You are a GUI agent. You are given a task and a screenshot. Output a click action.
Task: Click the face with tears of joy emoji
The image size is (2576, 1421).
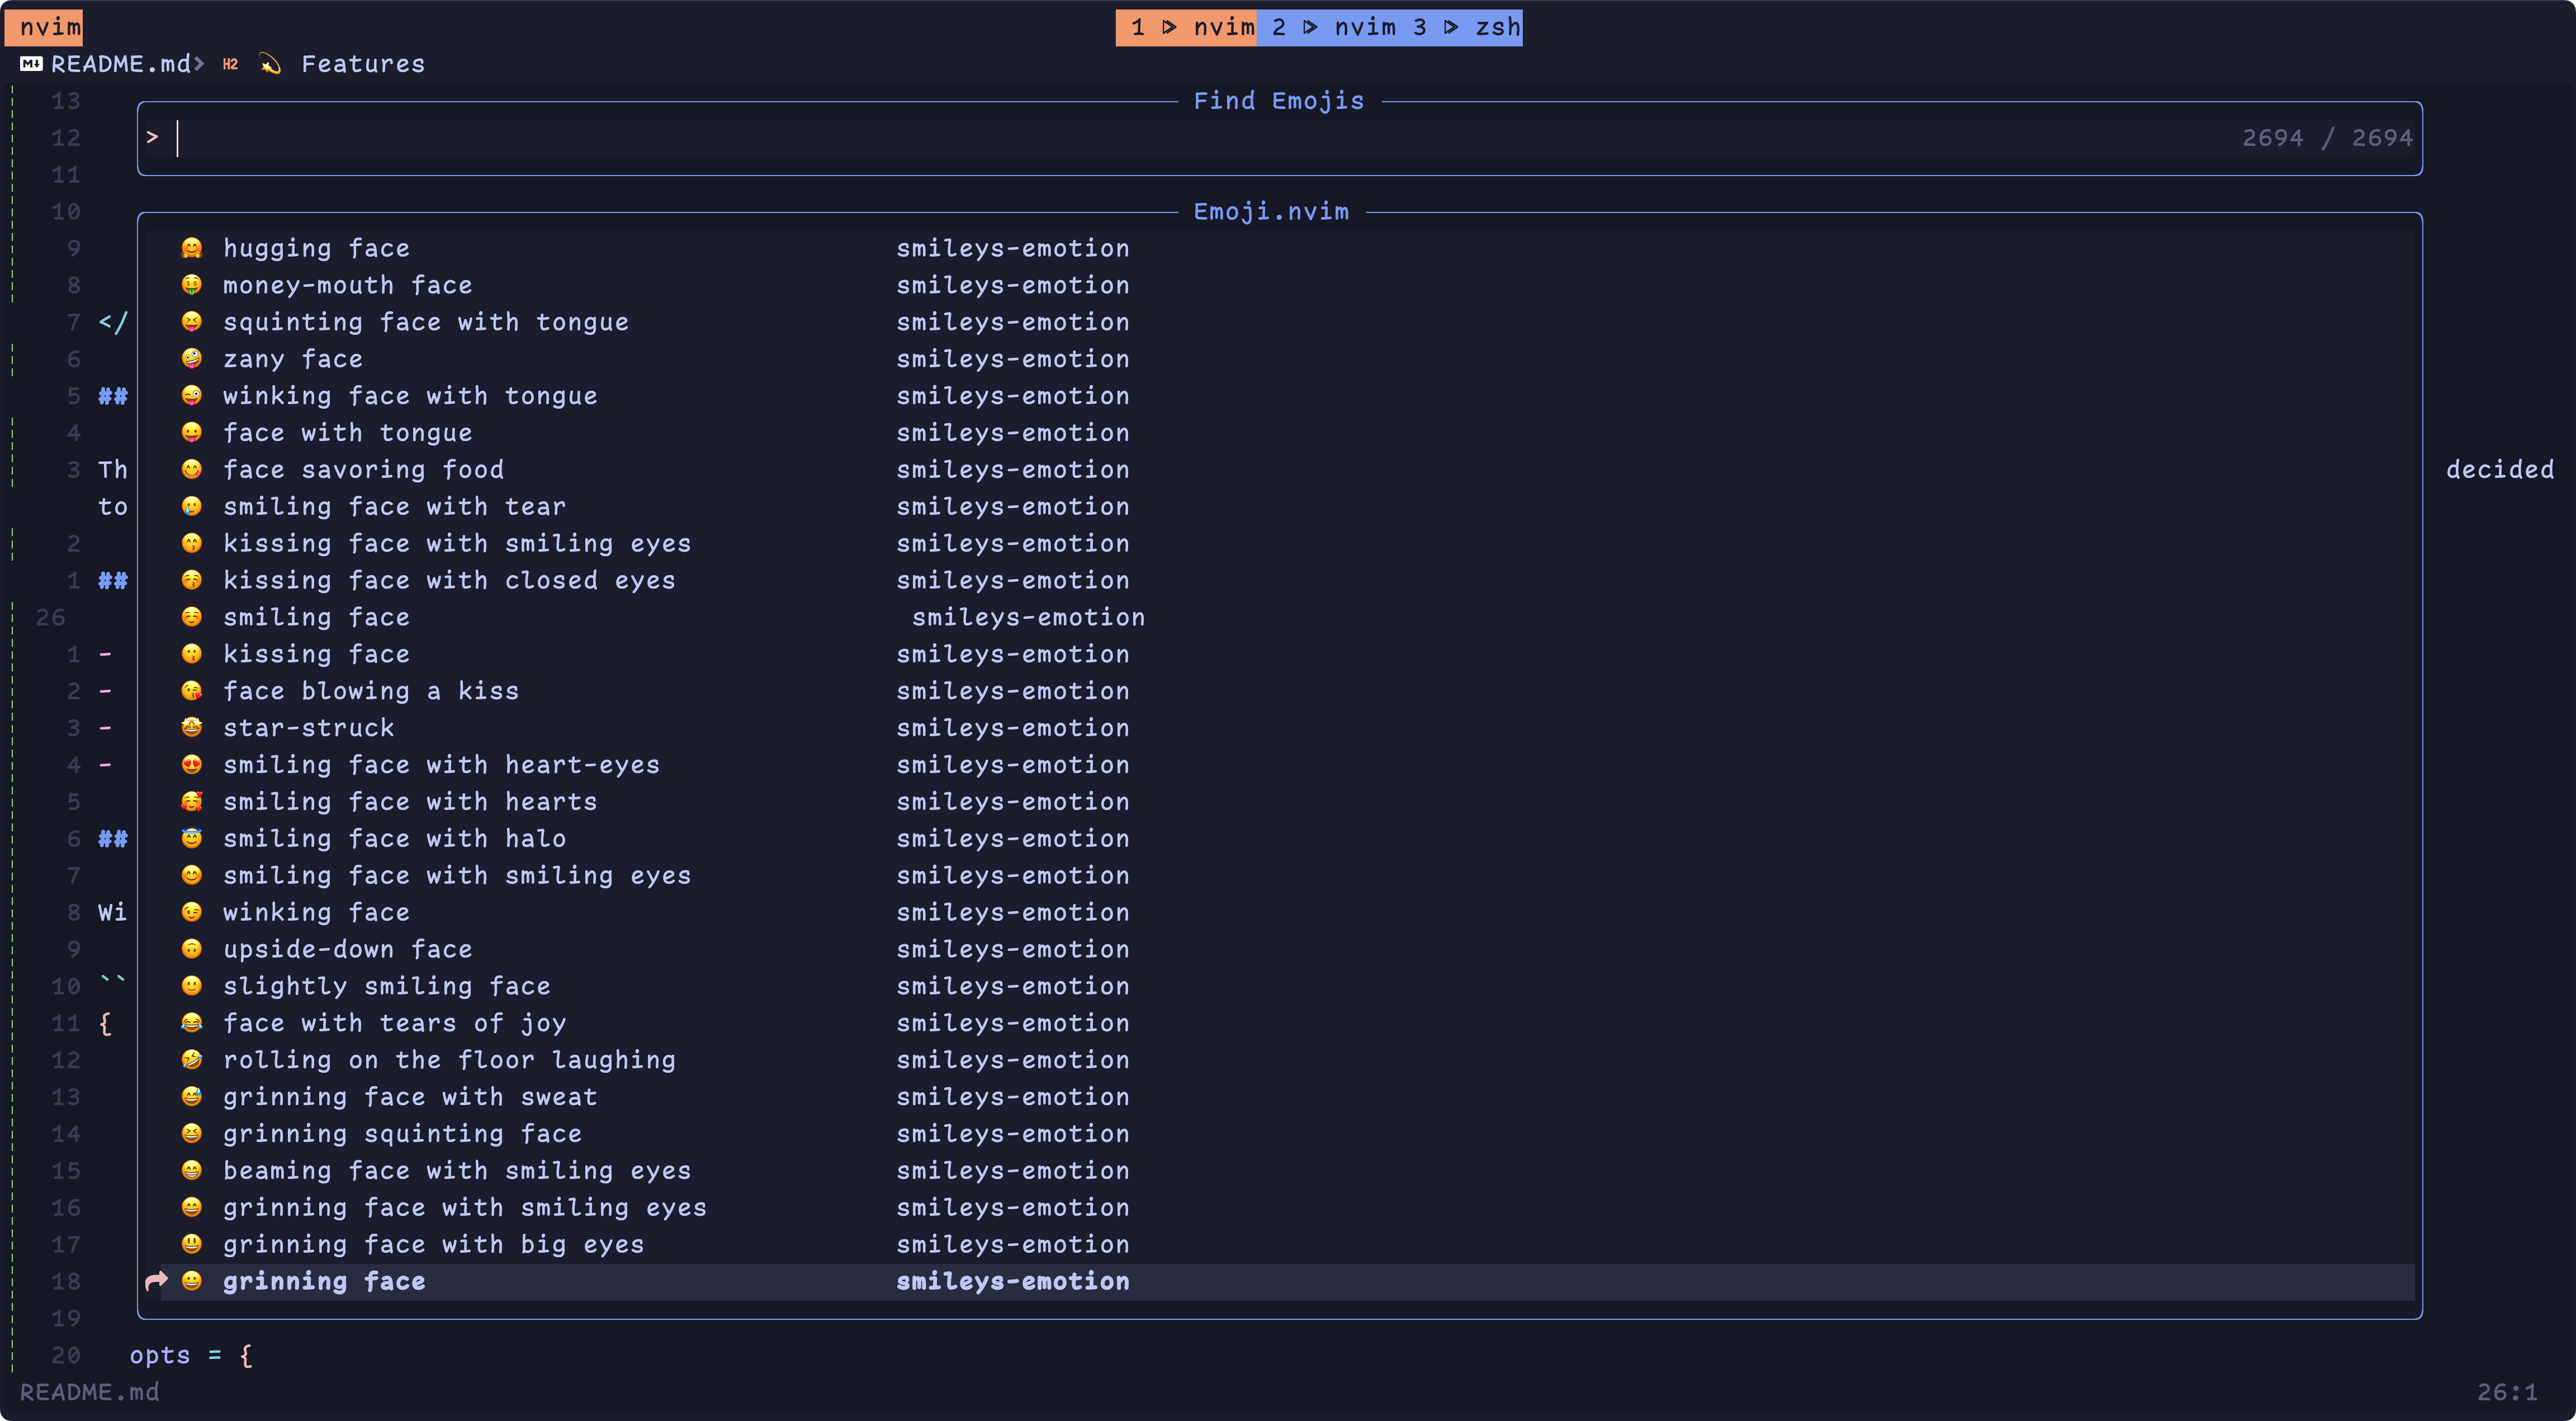tap(192, 1023)
